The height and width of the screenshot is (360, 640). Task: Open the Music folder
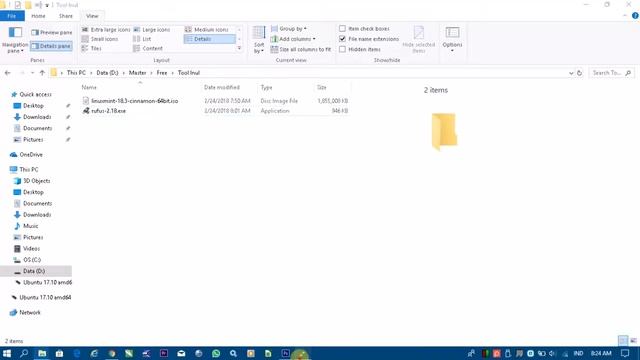27,226
